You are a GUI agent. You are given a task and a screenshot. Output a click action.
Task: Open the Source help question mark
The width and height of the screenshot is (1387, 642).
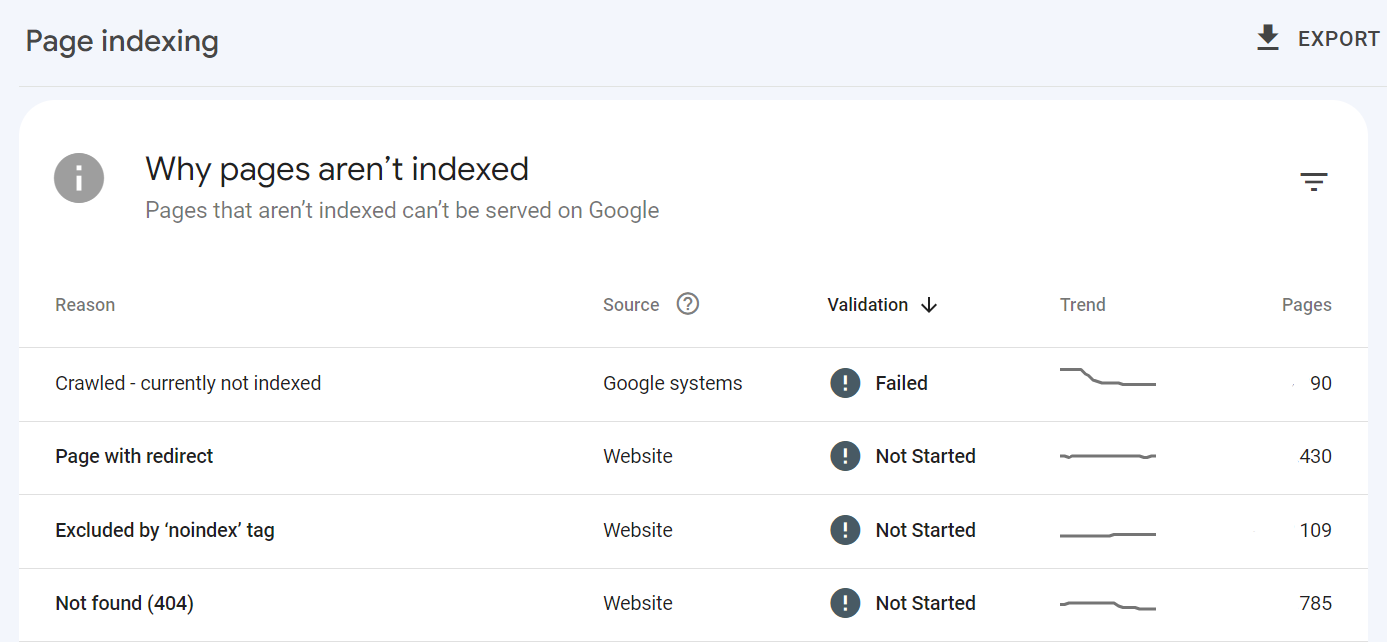click(x=687, y=304)
